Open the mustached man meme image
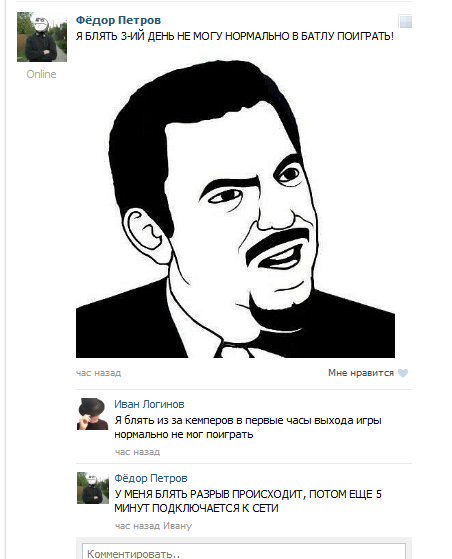This screenshot has width=452, height=559. [235, 209]
